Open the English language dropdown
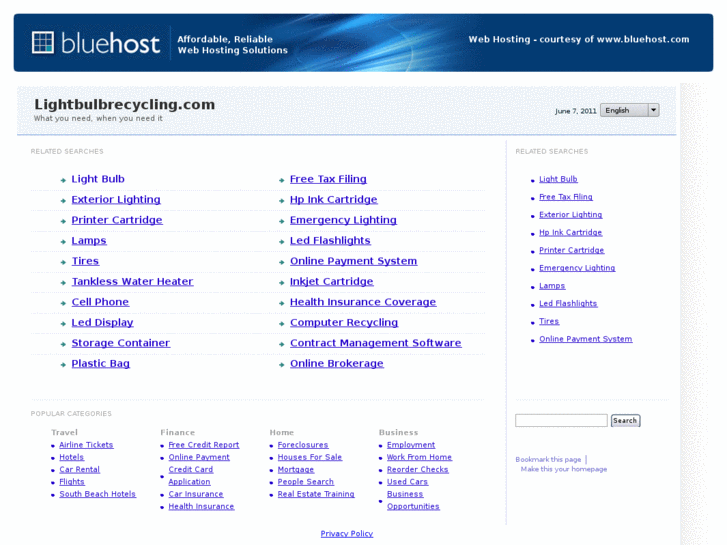This screenshot has width=727, height=545. tap(630, 110)
